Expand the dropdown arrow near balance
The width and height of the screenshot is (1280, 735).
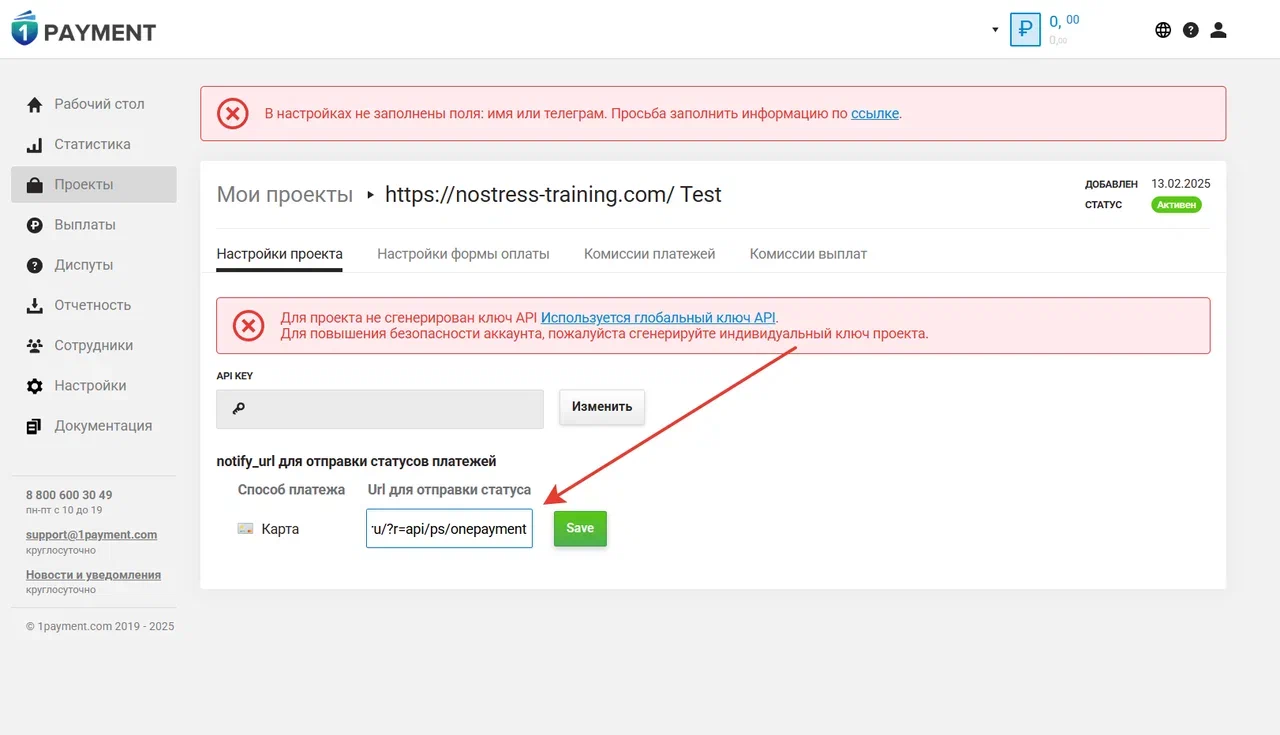(x=995, y=30)
